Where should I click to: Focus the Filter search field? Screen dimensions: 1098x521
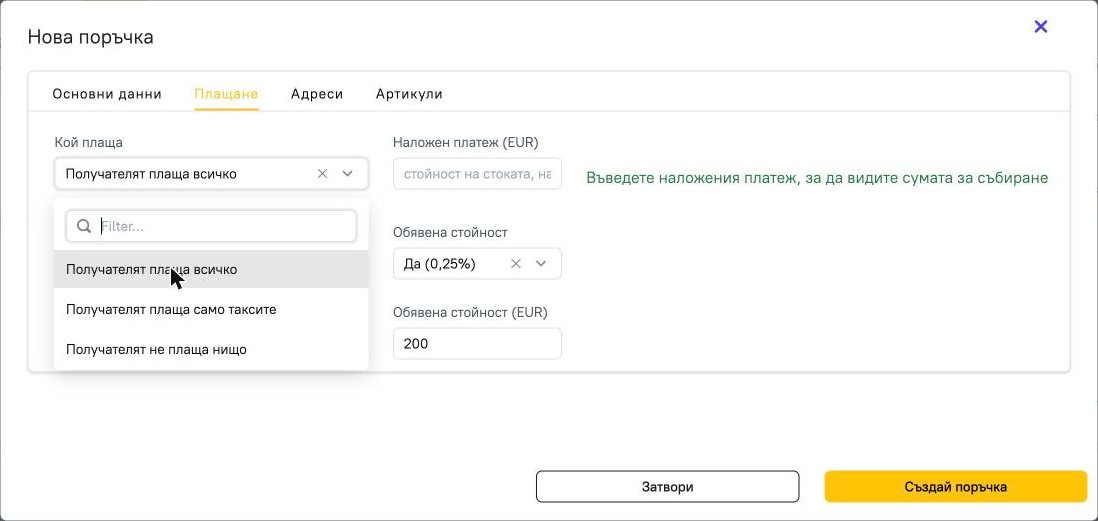coord(211,226)
